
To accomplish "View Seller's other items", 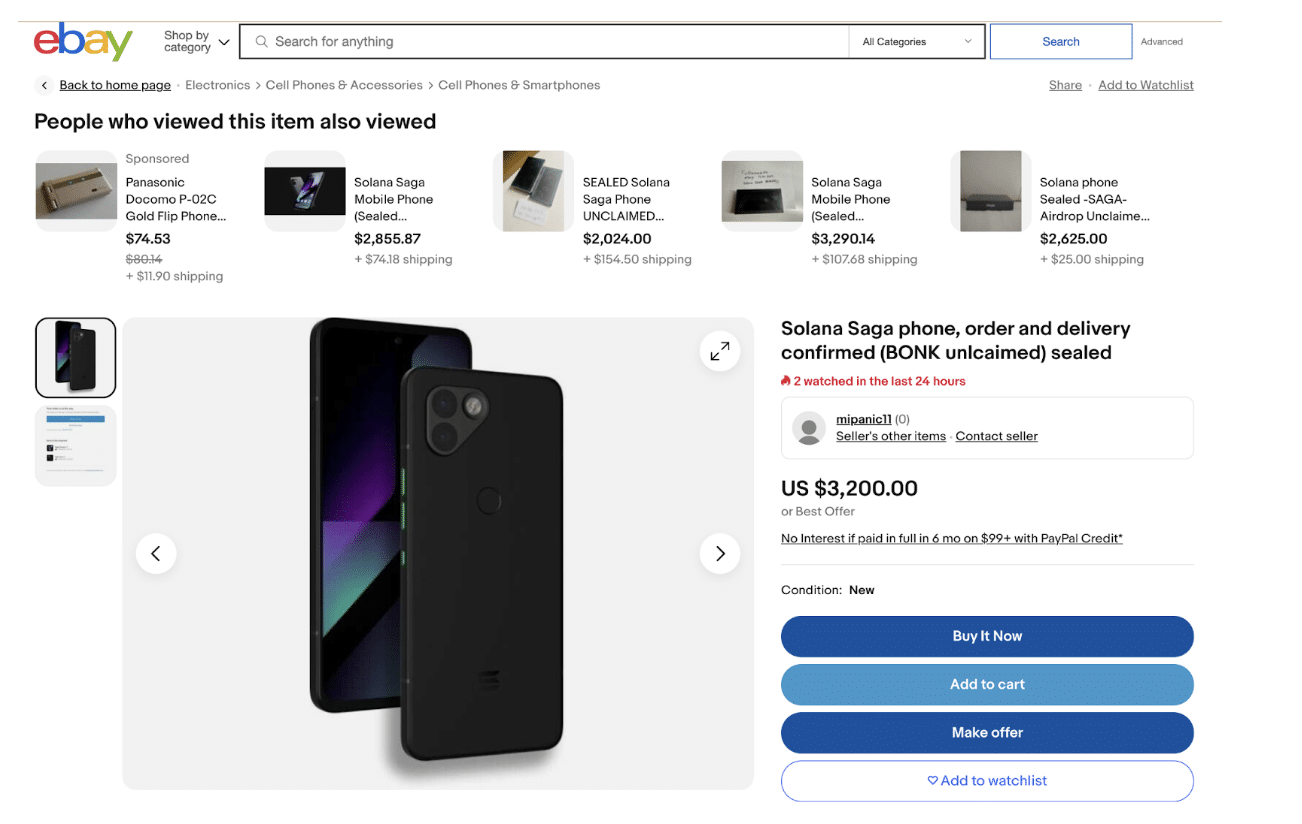I will (890, 436).
